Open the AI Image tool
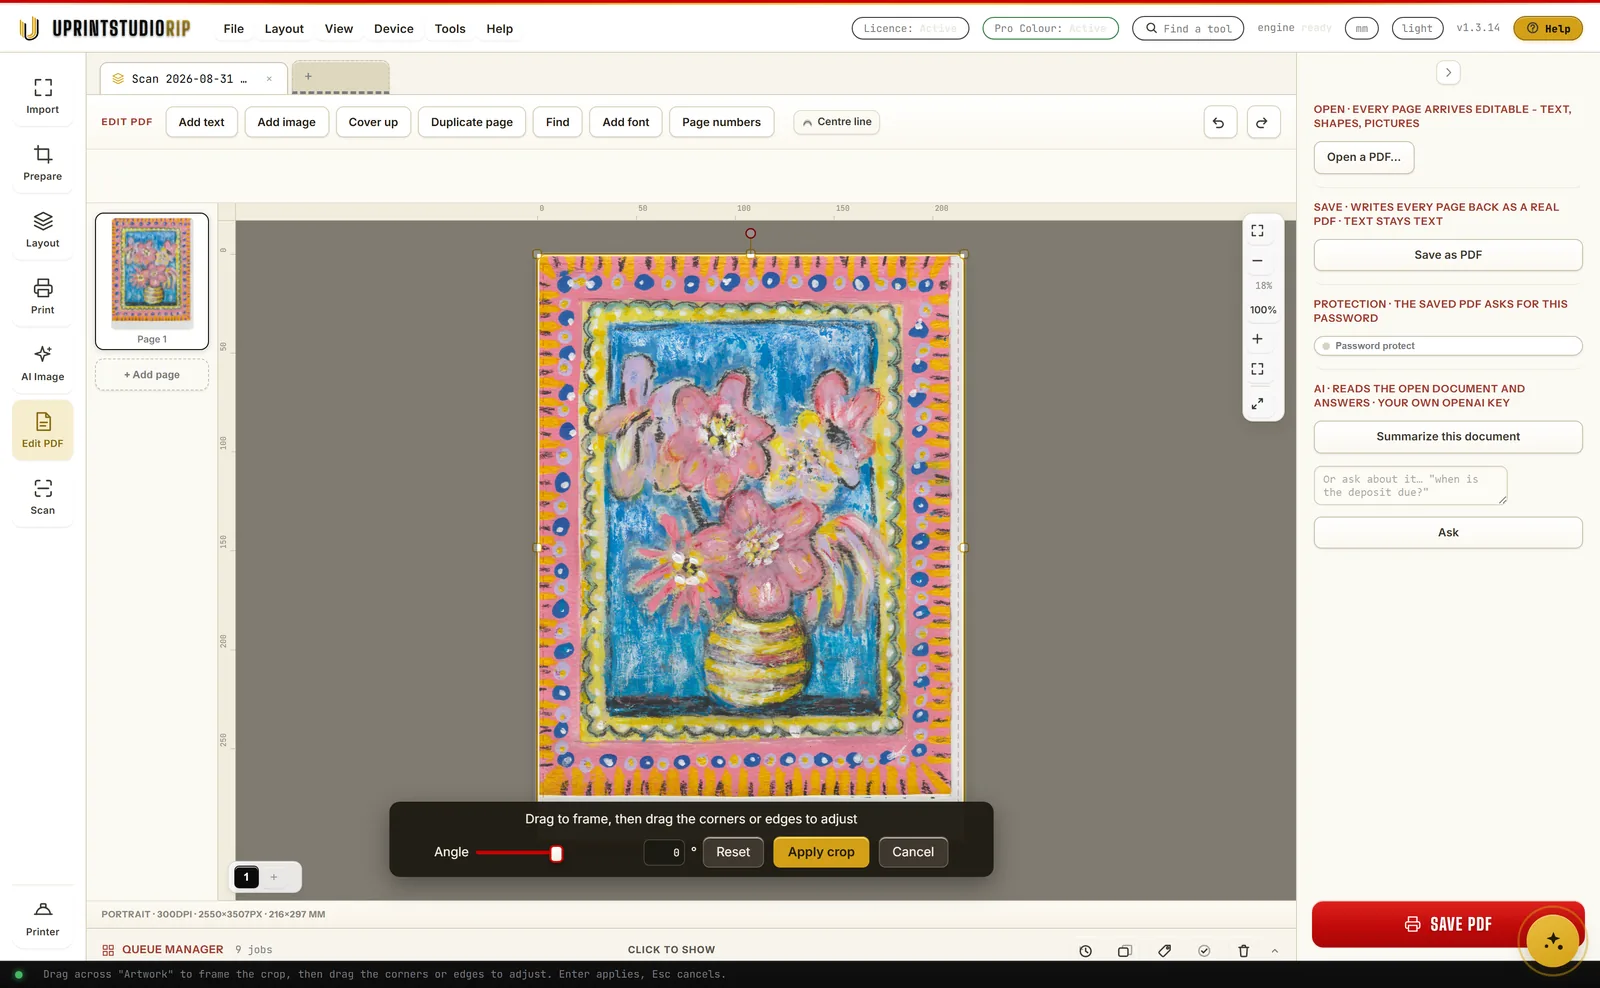Screen dimensions: 1600x988 pos(42,364)
